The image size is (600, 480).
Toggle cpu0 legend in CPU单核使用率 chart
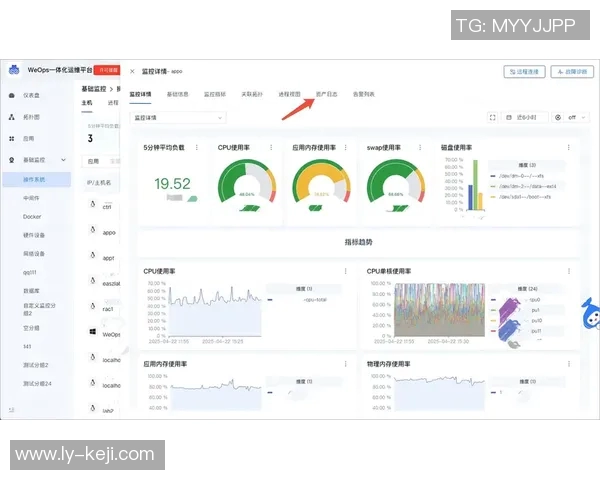tap(537, 298)
